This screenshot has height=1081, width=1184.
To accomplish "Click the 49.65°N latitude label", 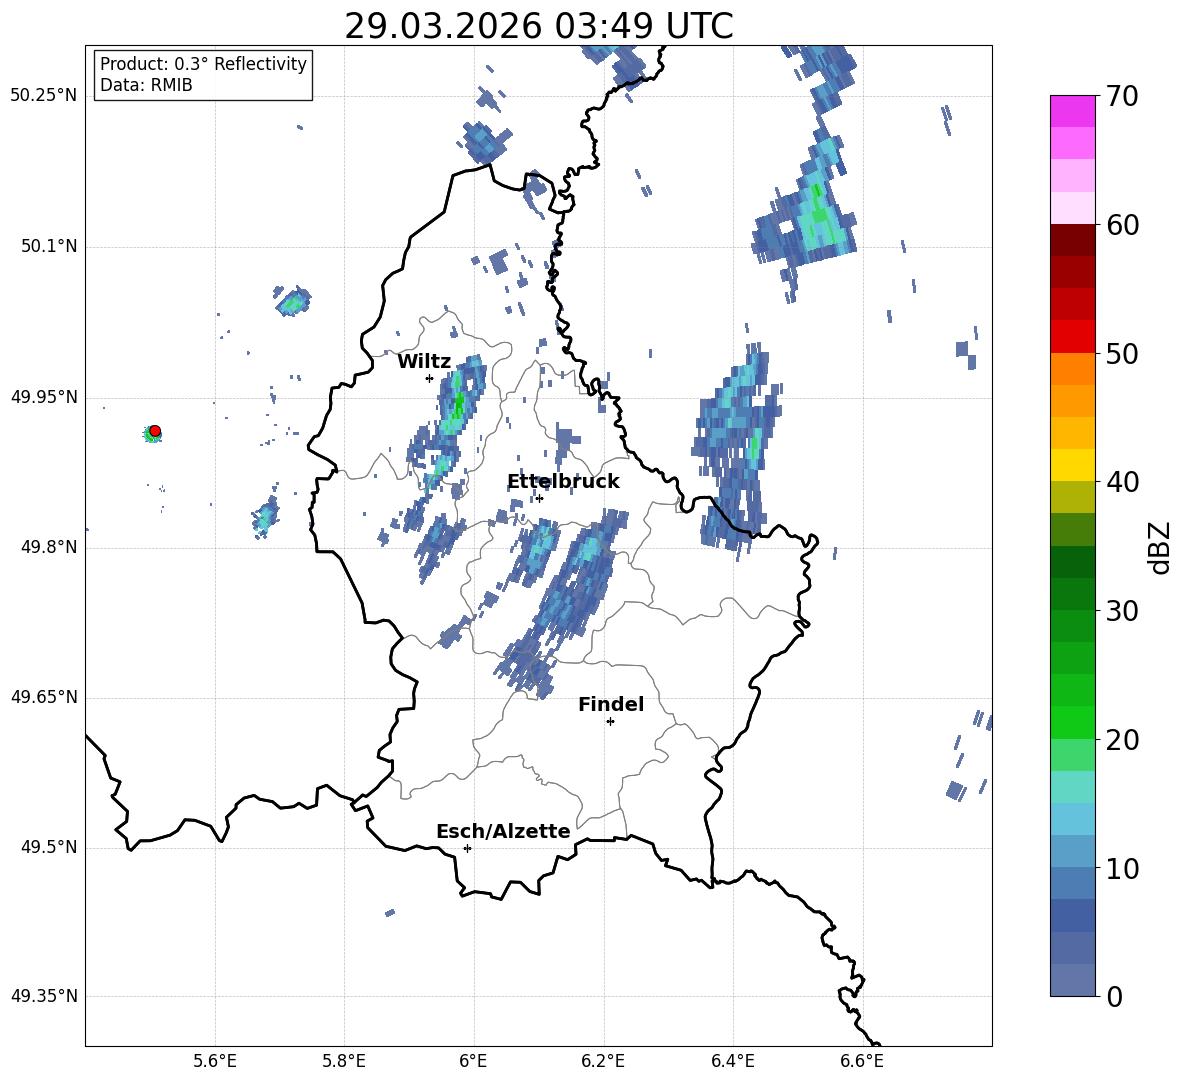I will click(44, 697).
